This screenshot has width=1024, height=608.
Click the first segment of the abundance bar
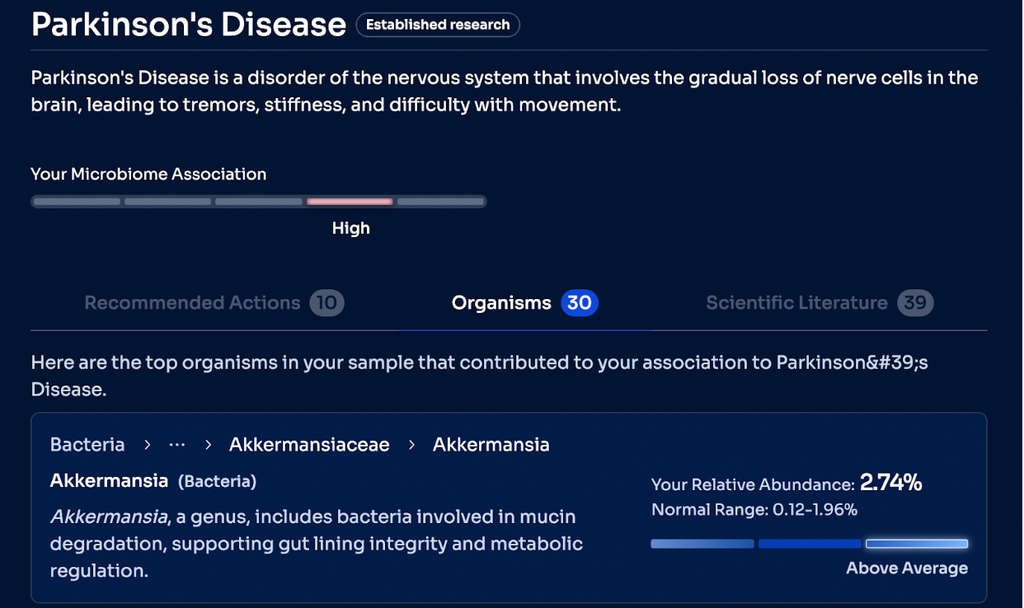pos(702,544)
